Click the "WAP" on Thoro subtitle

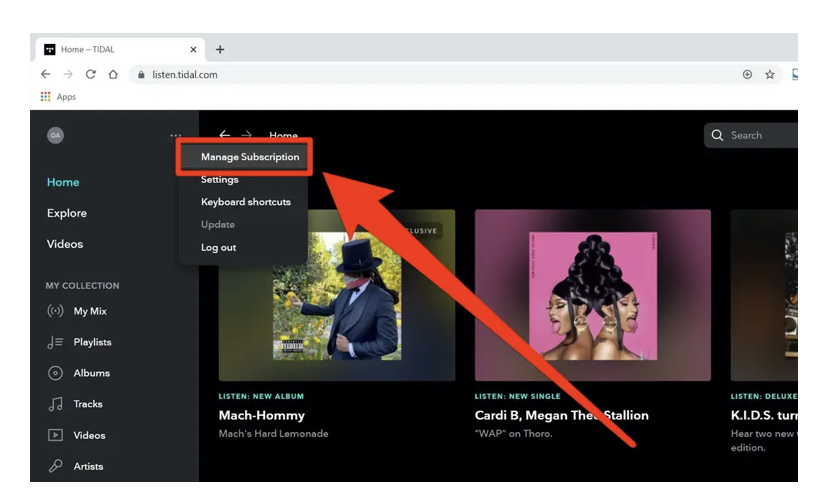(513, 433)
